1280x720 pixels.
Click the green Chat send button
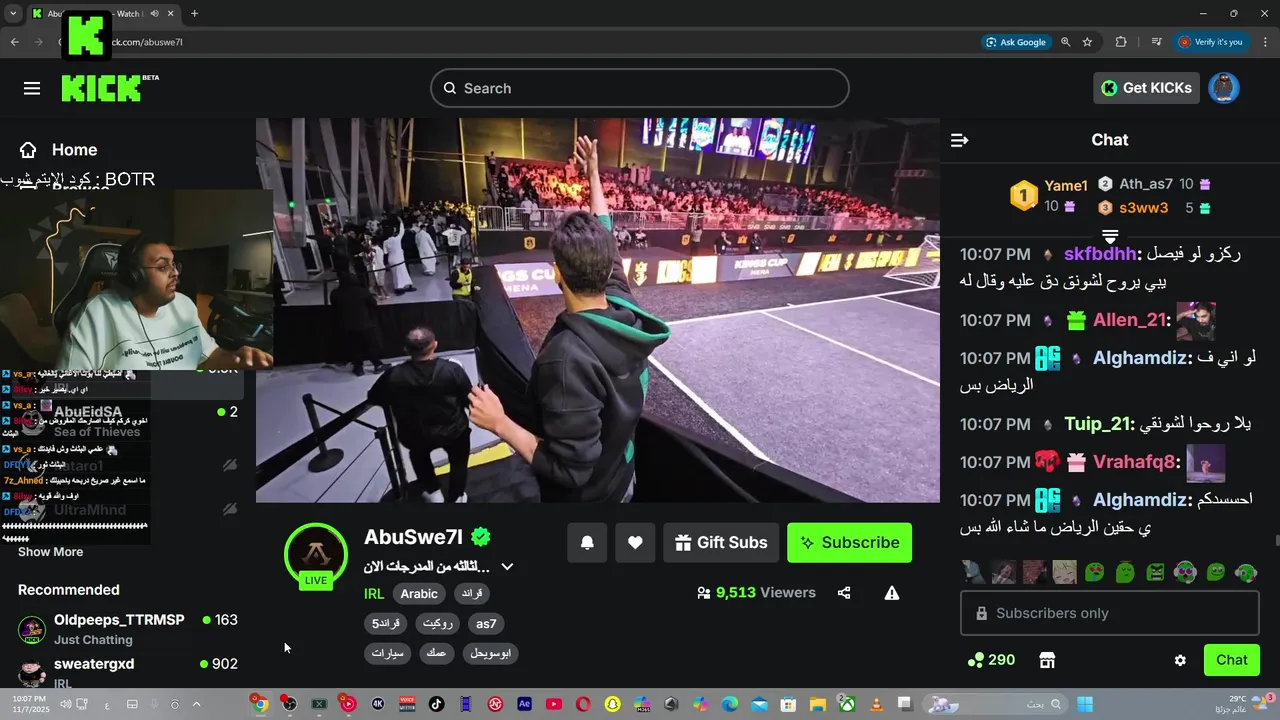point(1232,660)
